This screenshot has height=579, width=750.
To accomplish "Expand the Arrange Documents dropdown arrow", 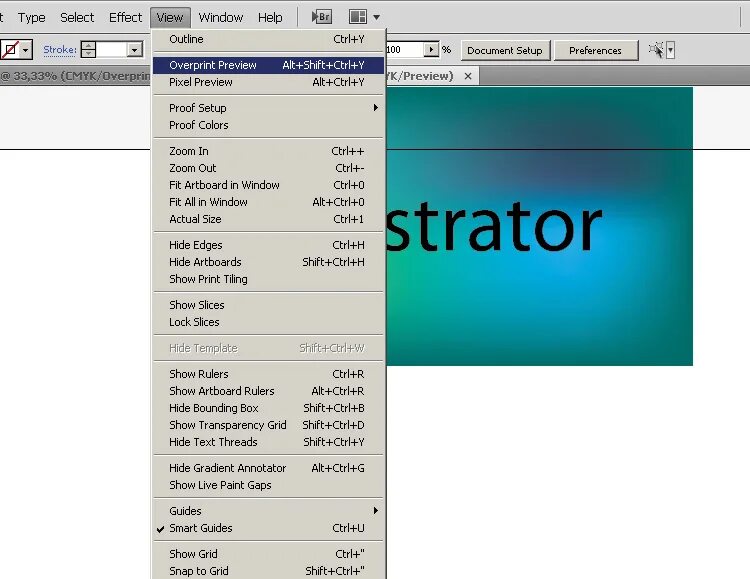I will click(376, 17).
